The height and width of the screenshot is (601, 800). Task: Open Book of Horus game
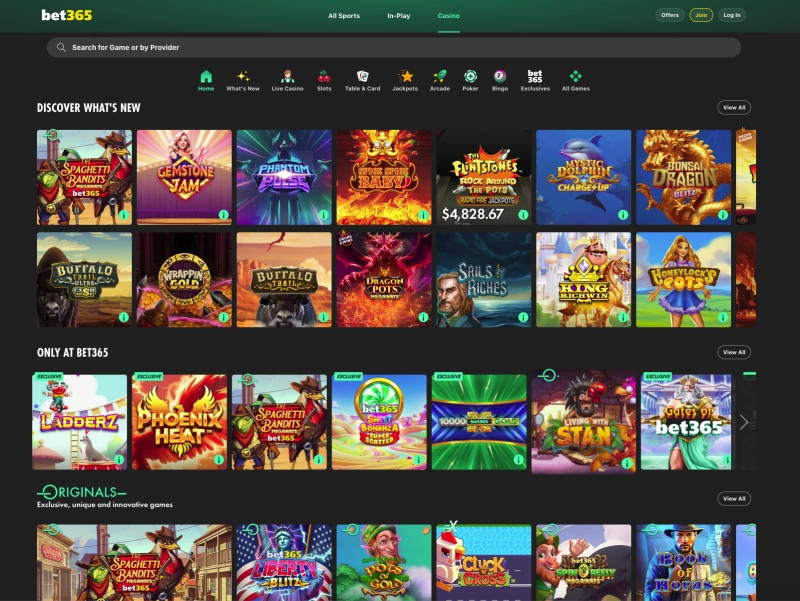coord(684,563)
